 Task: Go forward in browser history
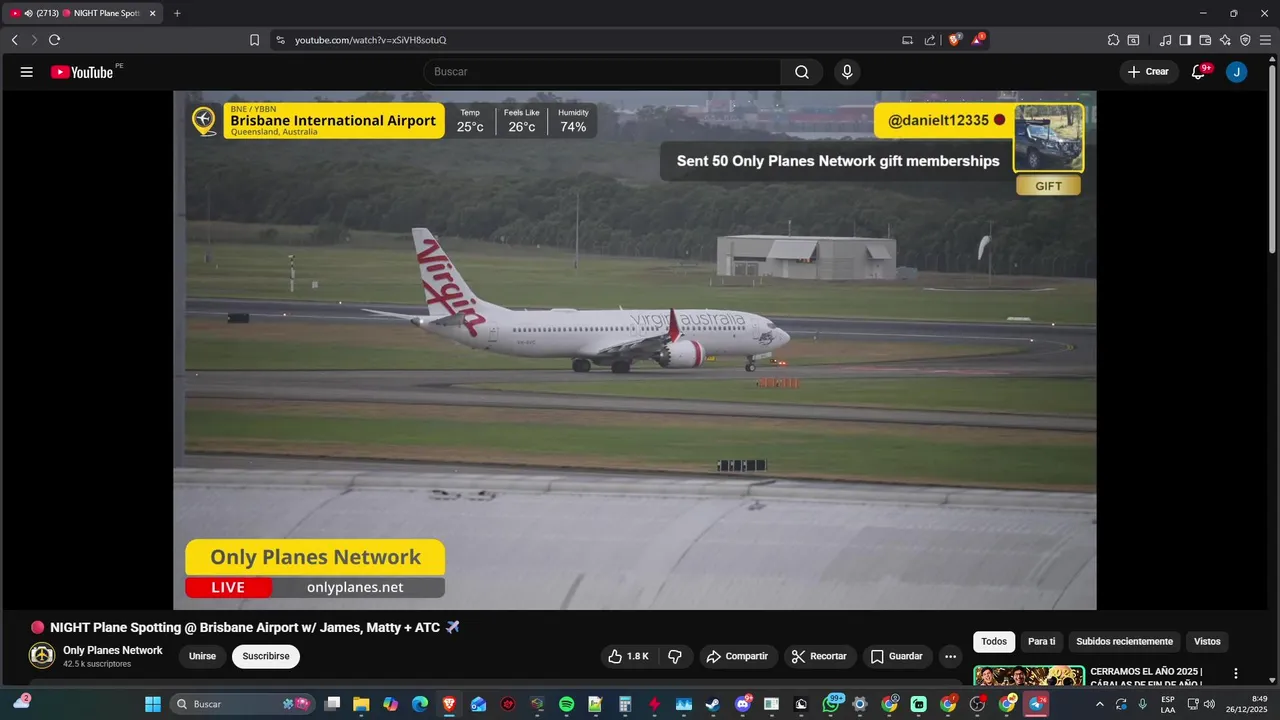[34, 40]
